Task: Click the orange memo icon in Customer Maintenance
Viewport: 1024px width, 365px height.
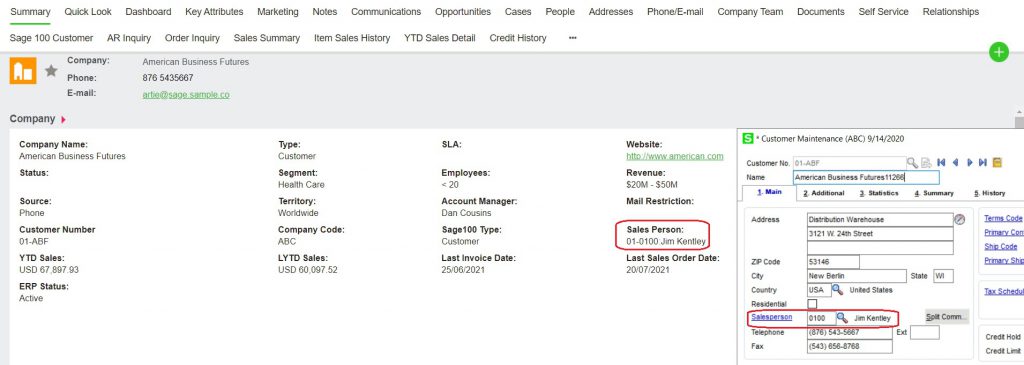Action: point(997,163)
